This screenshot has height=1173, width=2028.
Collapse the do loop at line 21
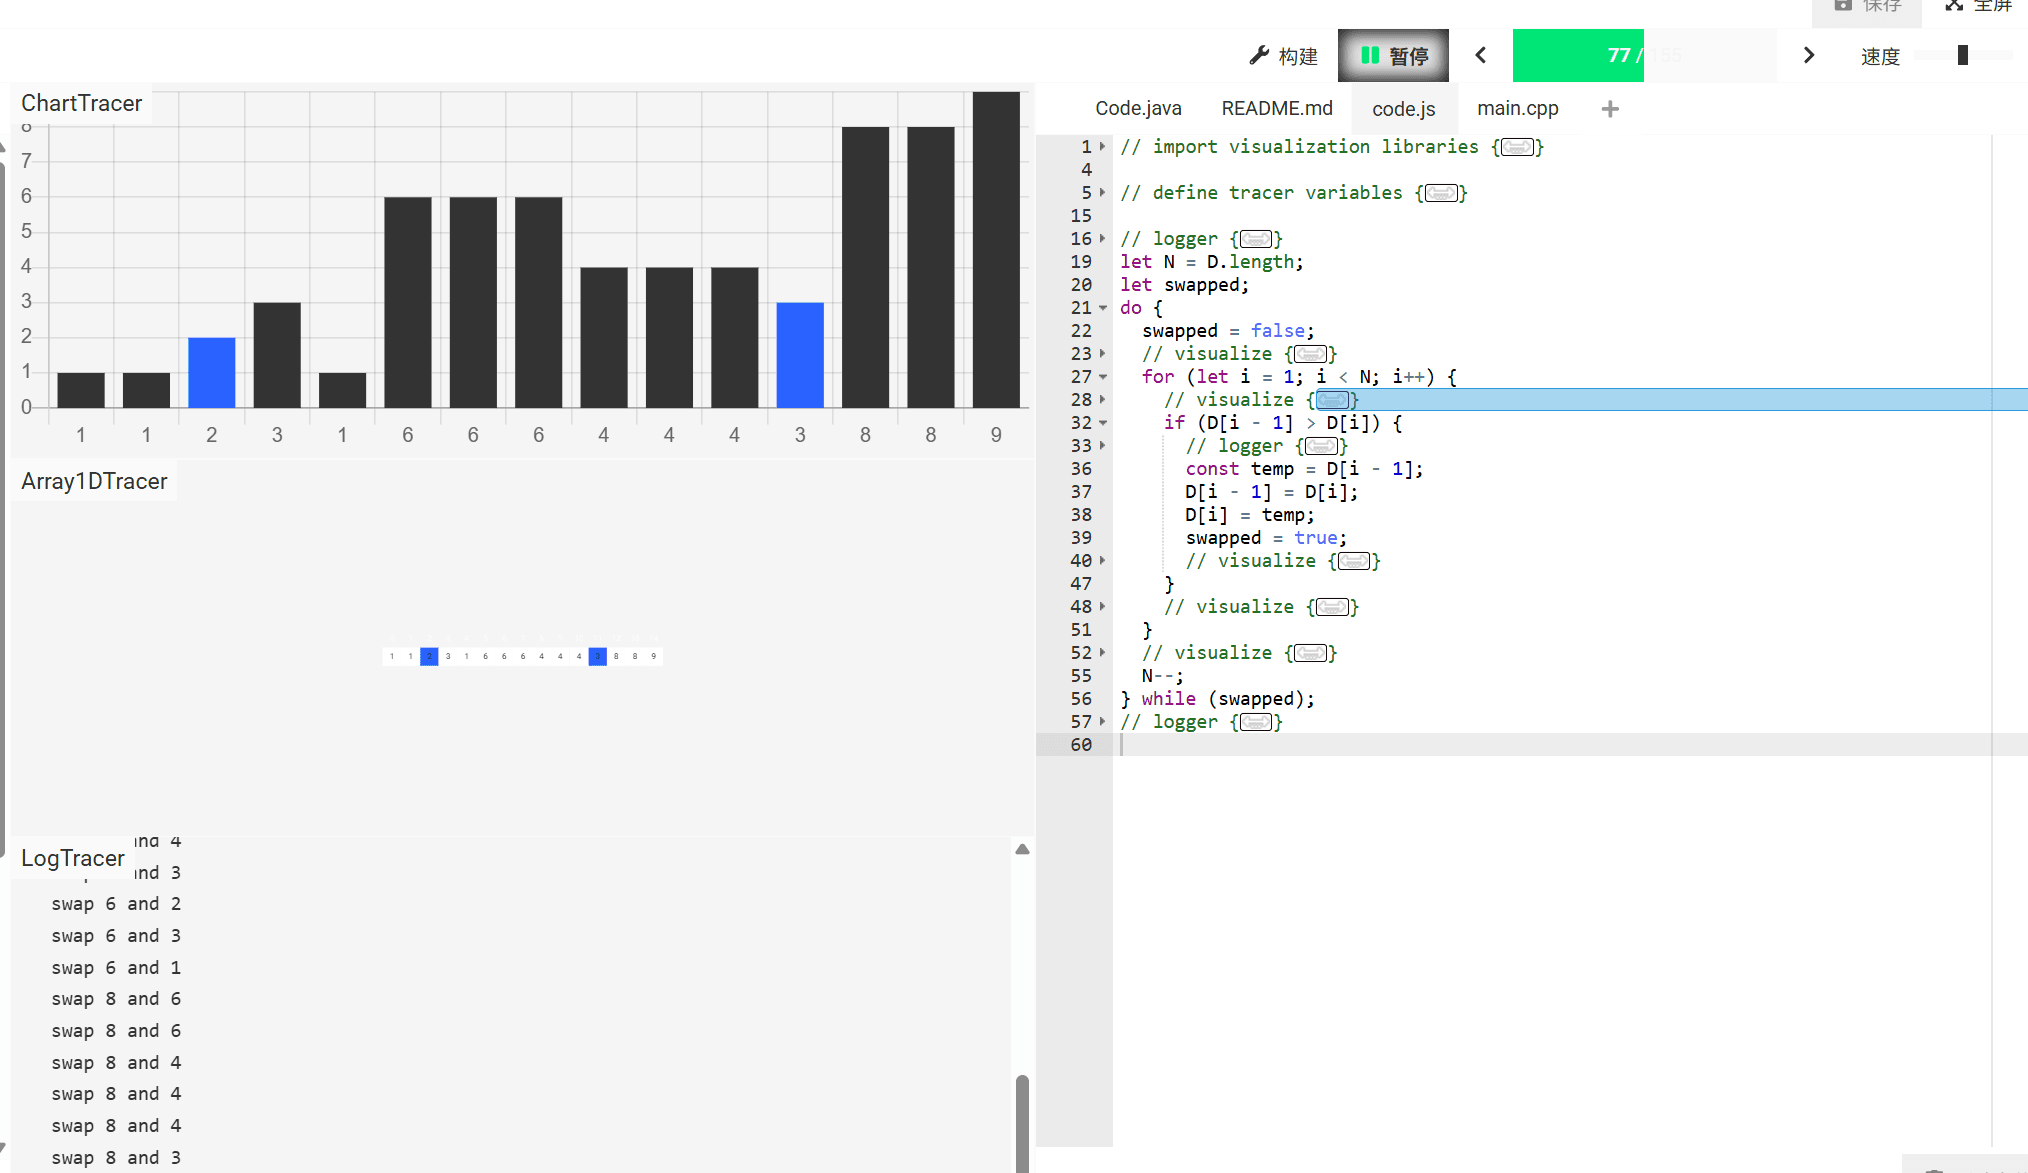coord(1103,308)
